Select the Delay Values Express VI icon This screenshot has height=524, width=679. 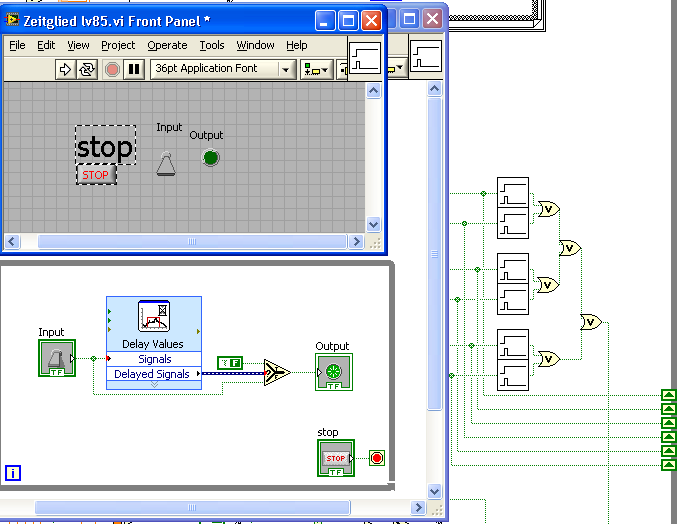click(x=154, y=316)
